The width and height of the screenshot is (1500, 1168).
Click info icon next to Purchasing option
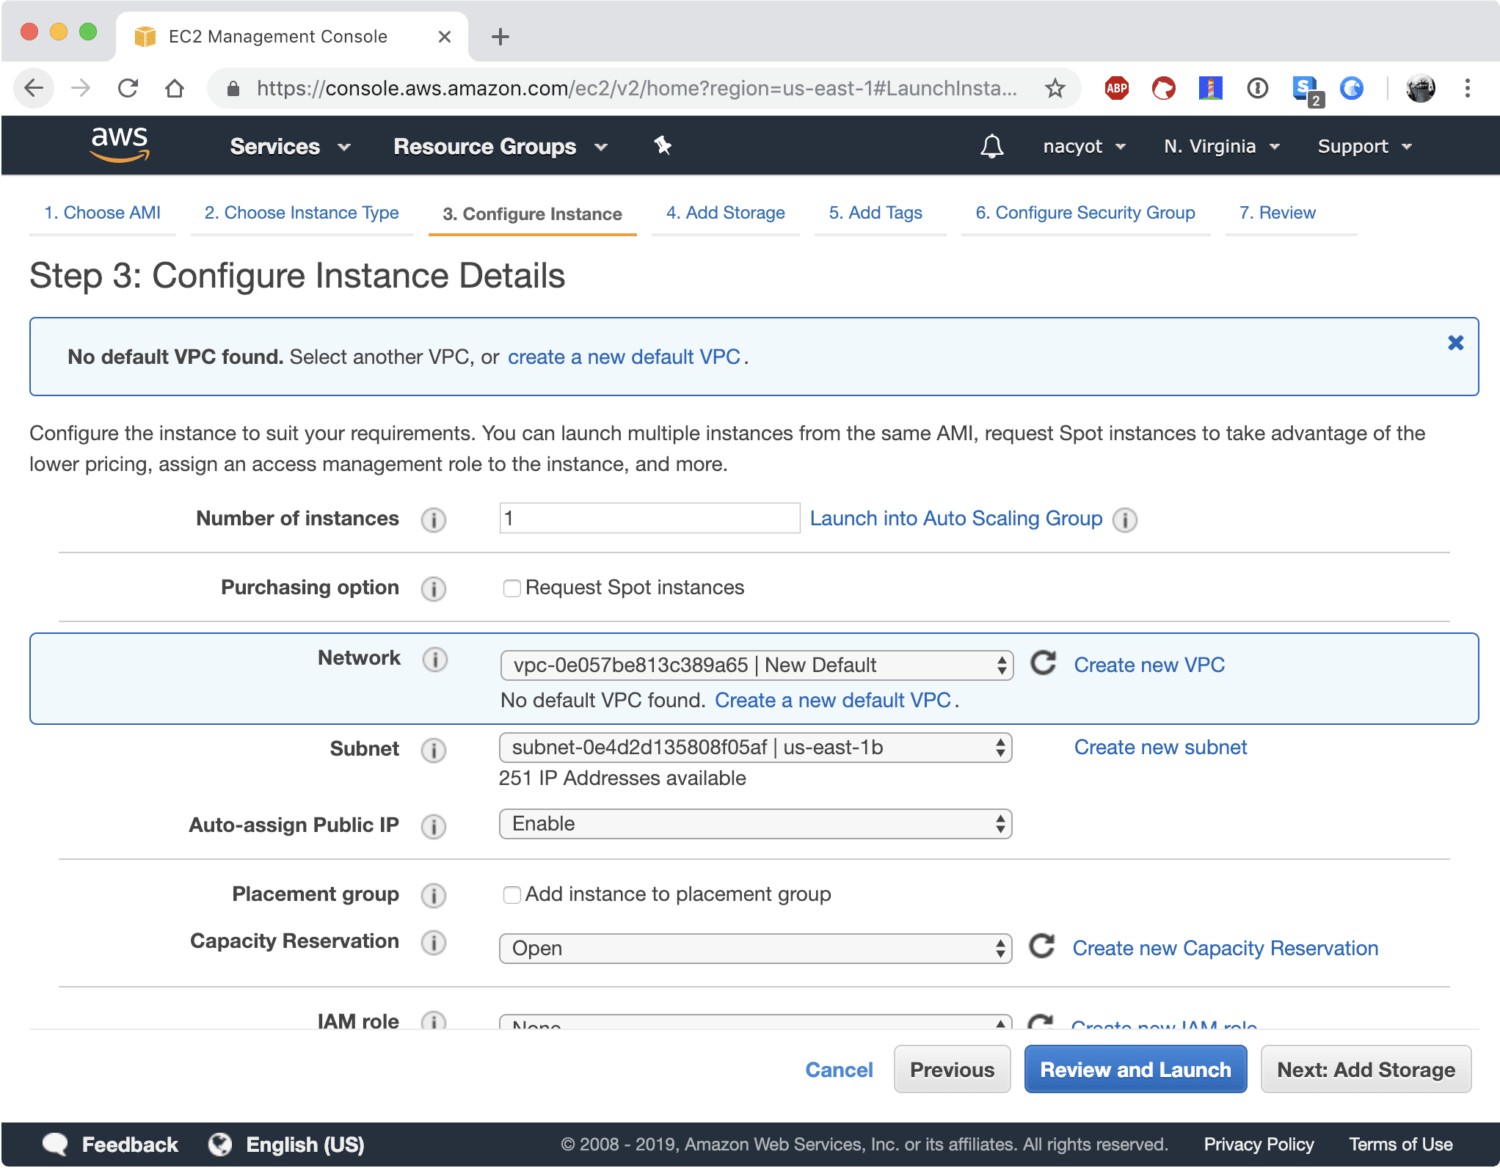433,589
